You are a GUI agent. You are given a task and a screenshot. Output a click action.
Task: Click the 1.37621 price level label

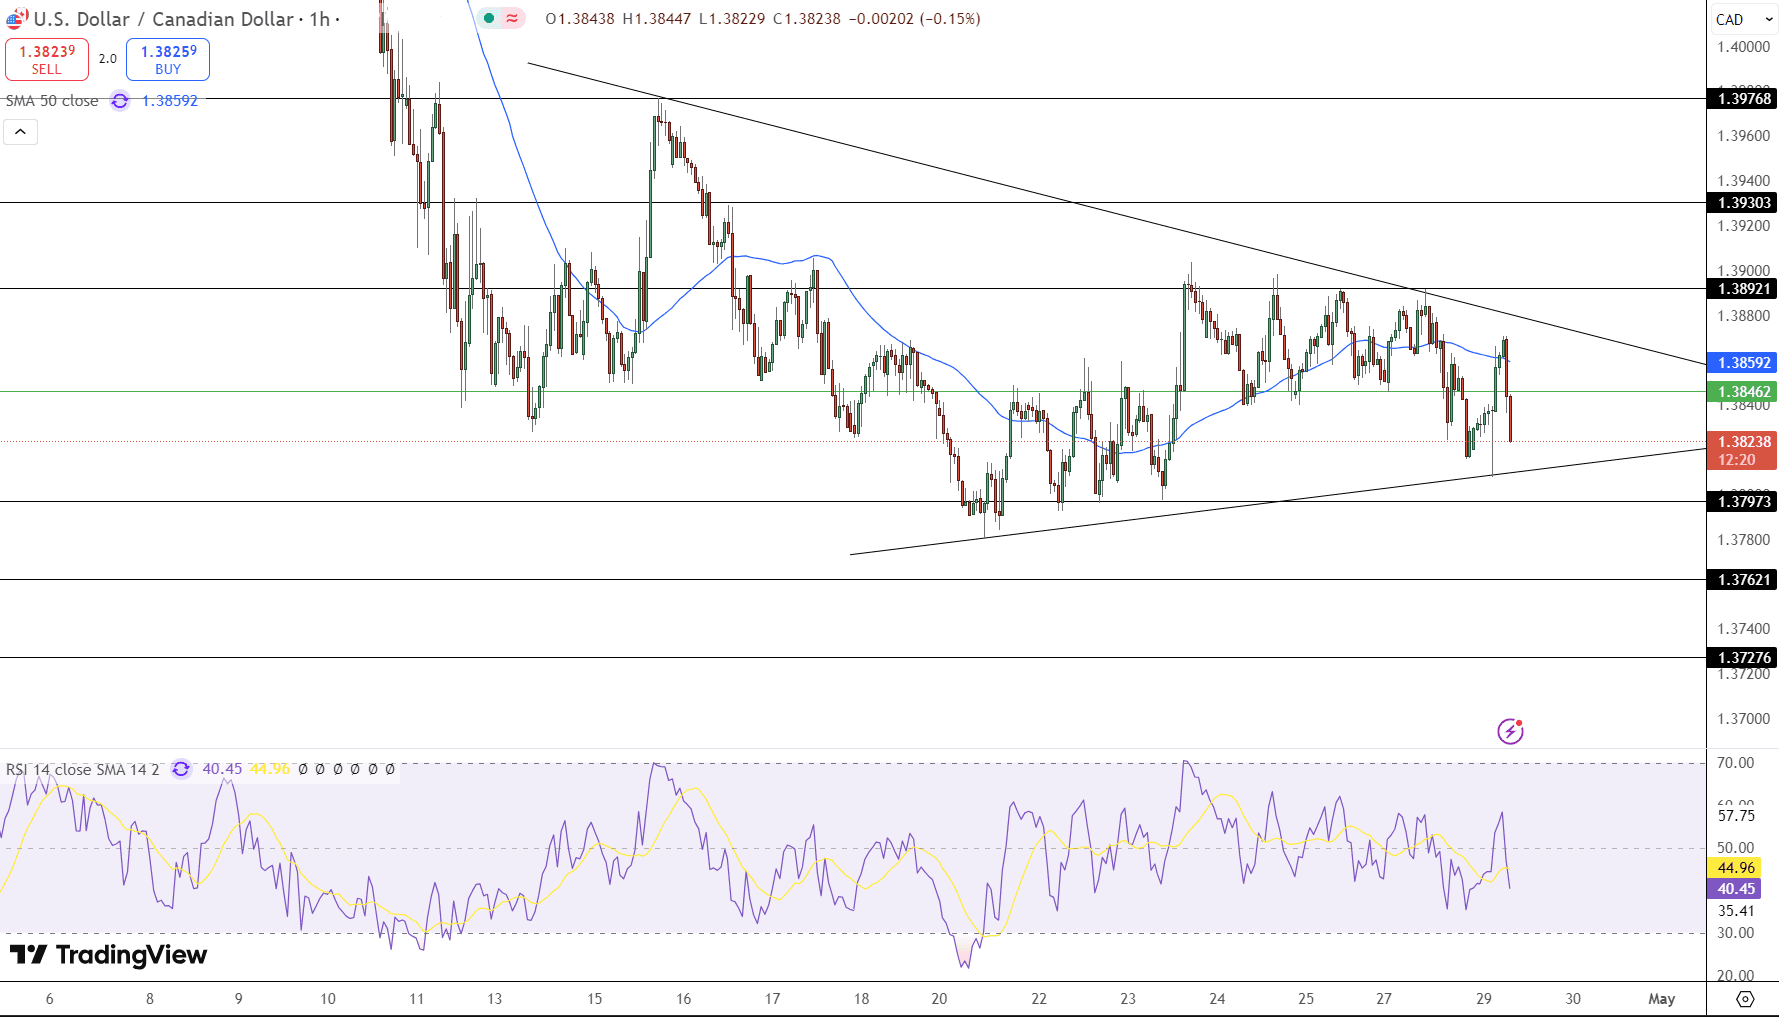(1743, 580)
